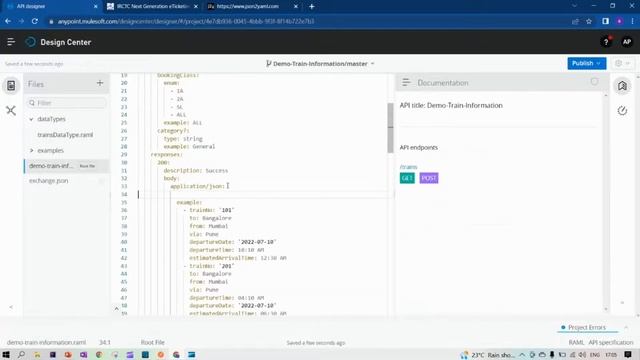Click the share page icon in address bar
The image size is (640, 360).
coord(575,21)
